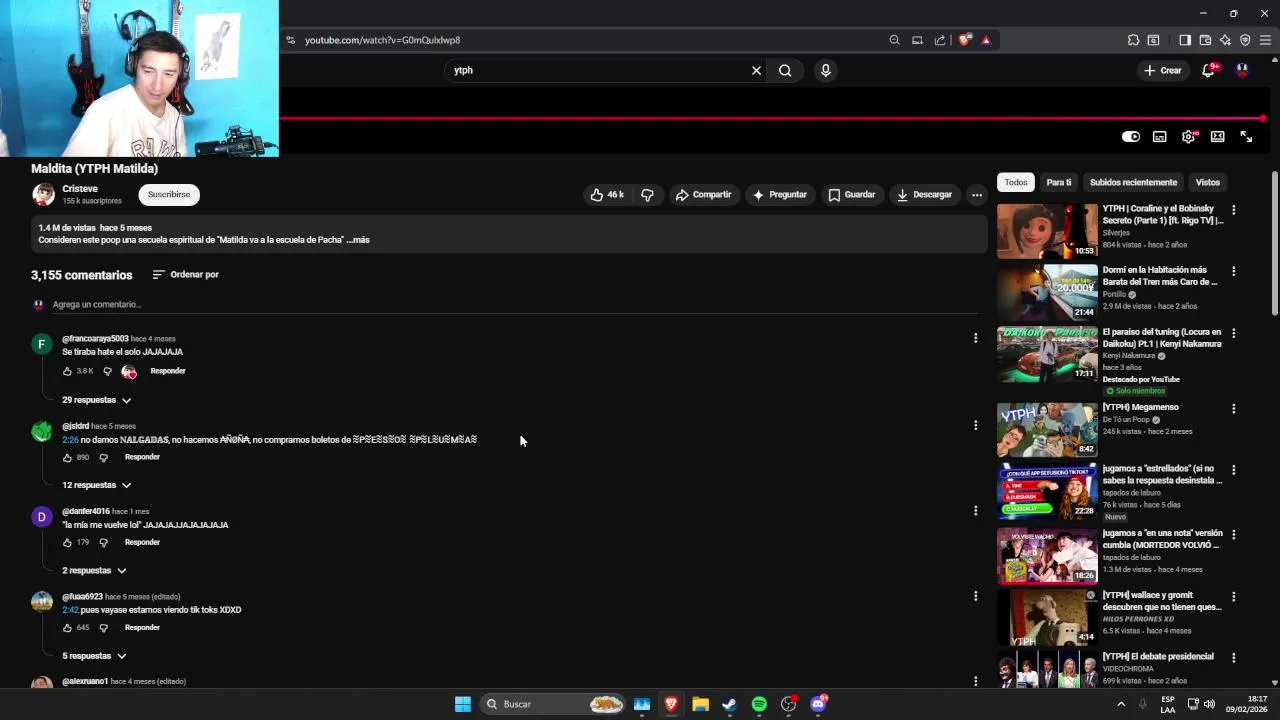Seek on the red video progress bar

(770, 118)
